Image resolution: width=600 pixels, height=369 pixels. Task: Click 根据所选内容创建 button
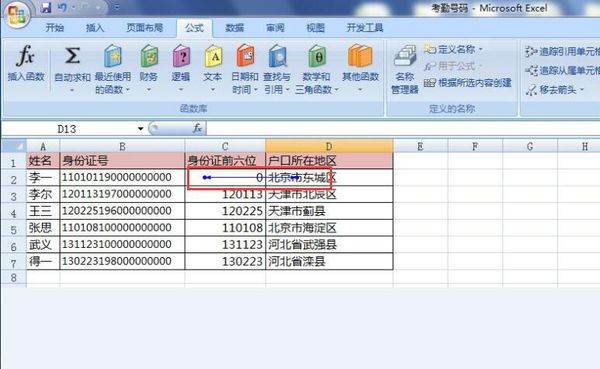(x=468, y=83)
